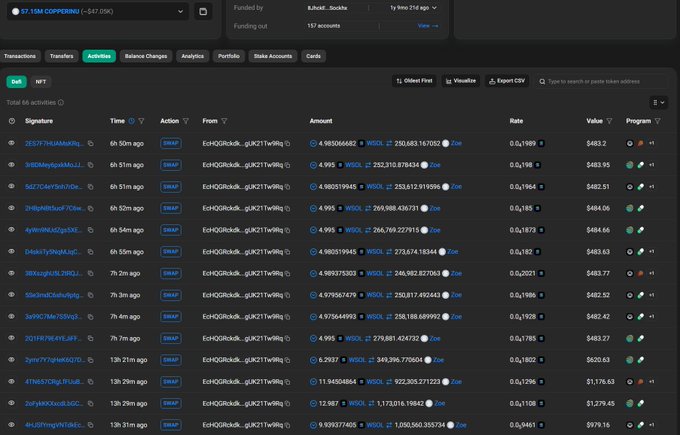This screenshot has width=680, height=435.
Task: Click the View link for Funding out
Action: click(x=428, y=26)
